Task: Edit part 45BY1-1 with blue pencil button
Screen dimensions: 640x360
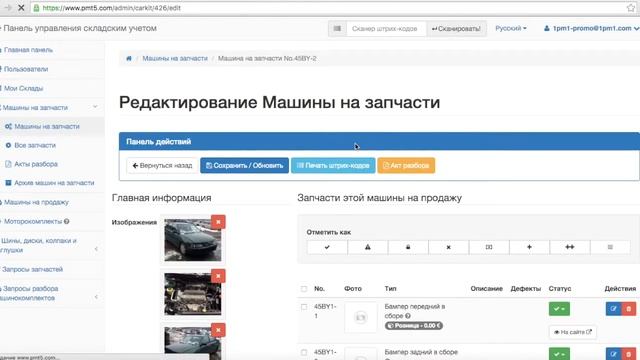Action: pos(613,309)
